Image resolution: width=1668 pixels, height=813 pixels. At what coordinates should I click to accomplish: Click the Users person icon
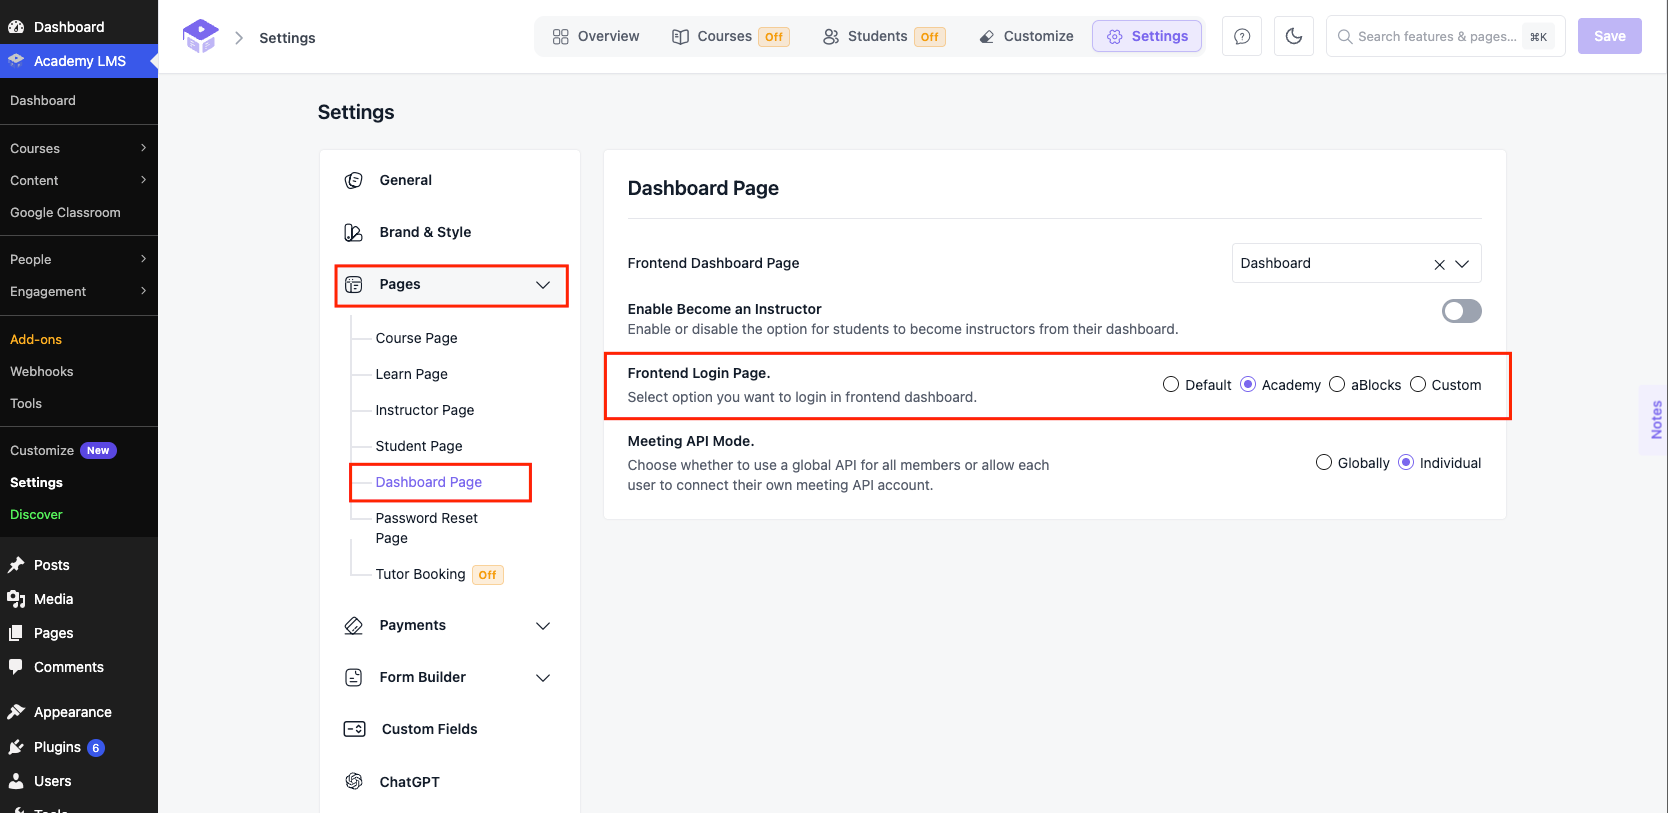coord(16,782)
